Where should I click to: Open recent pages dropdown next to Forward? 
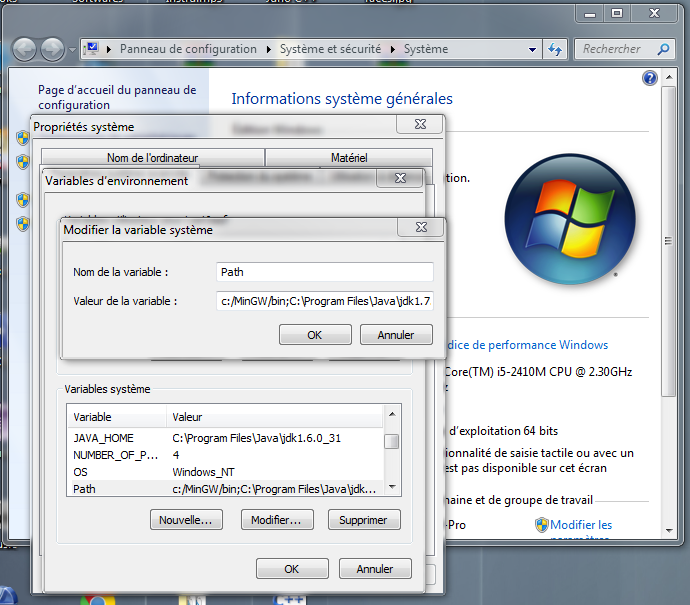(72, 50)
